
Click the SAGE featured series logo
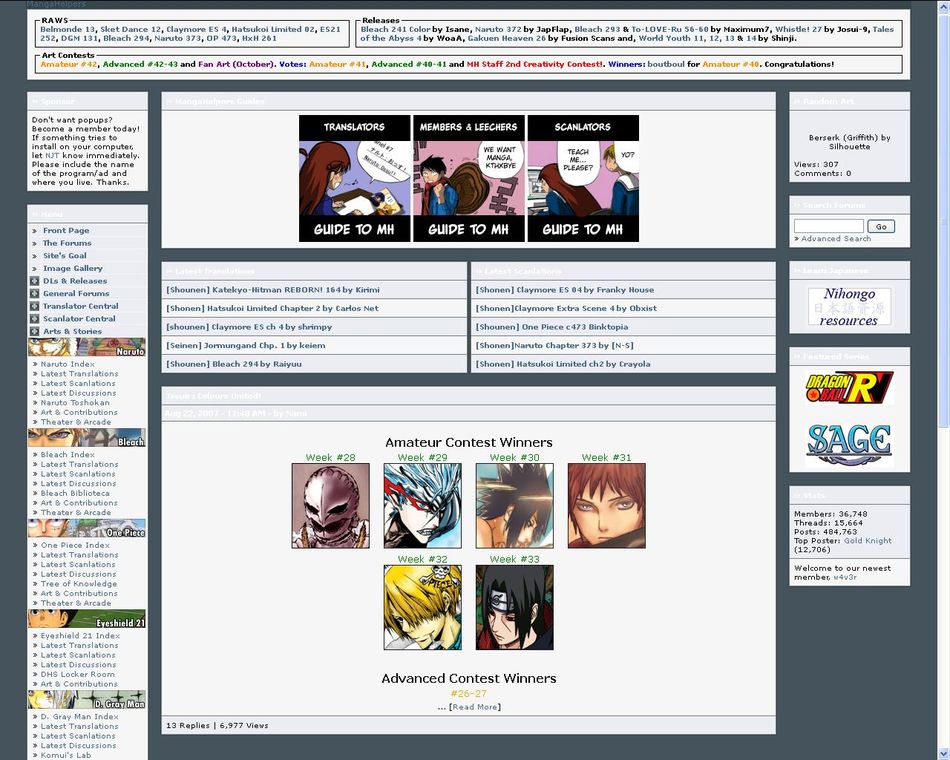point(849,443)
